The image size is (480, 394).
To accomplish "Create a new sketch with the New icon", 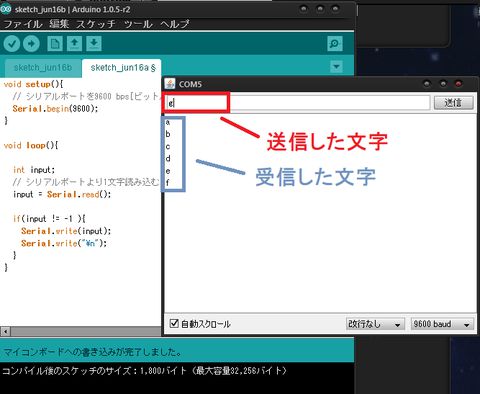I will point(55,44).
